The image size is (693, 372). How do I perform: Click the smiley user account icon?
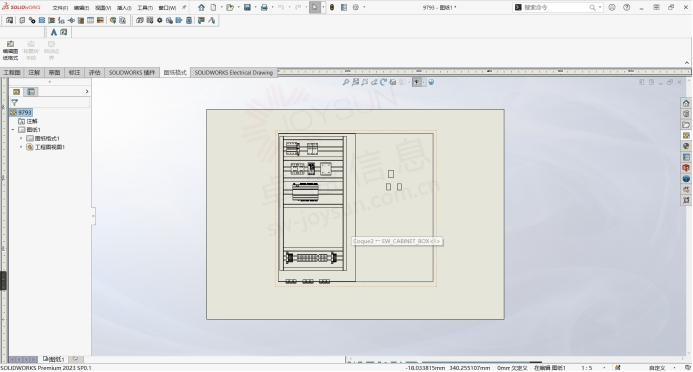click(x=612, y=8)
